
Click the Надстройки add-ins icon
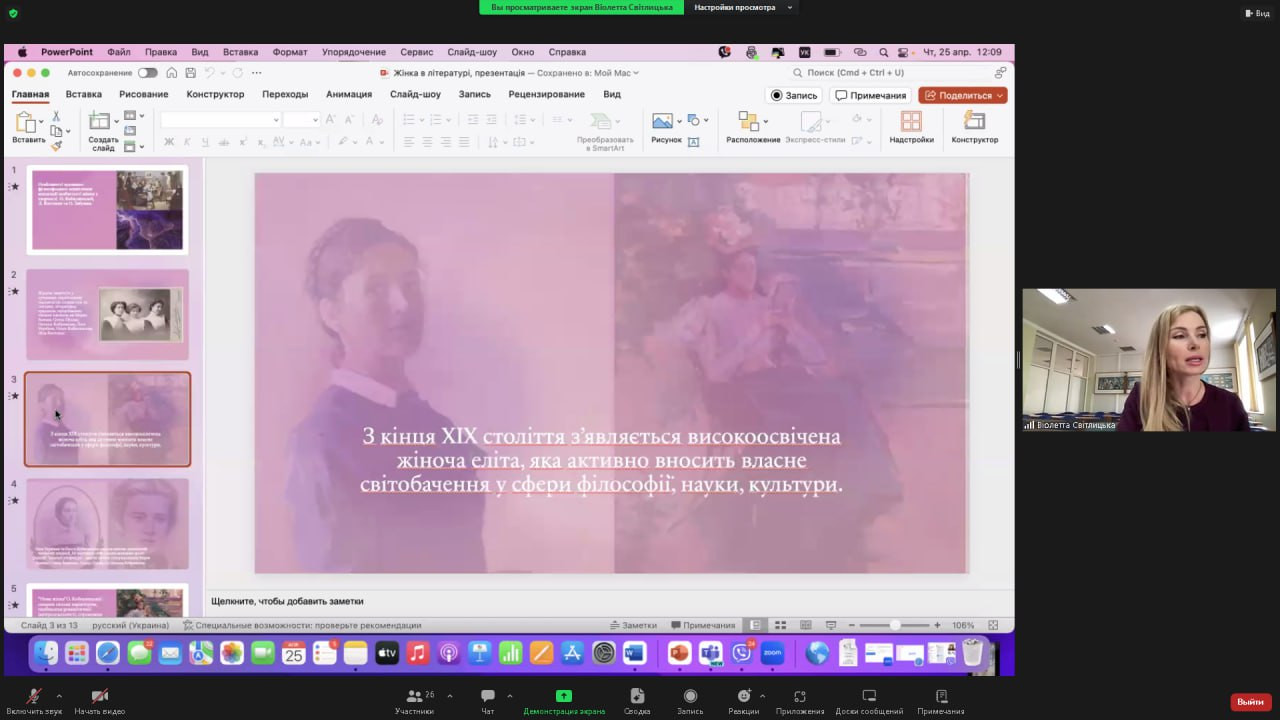click(x=911, y=122)
